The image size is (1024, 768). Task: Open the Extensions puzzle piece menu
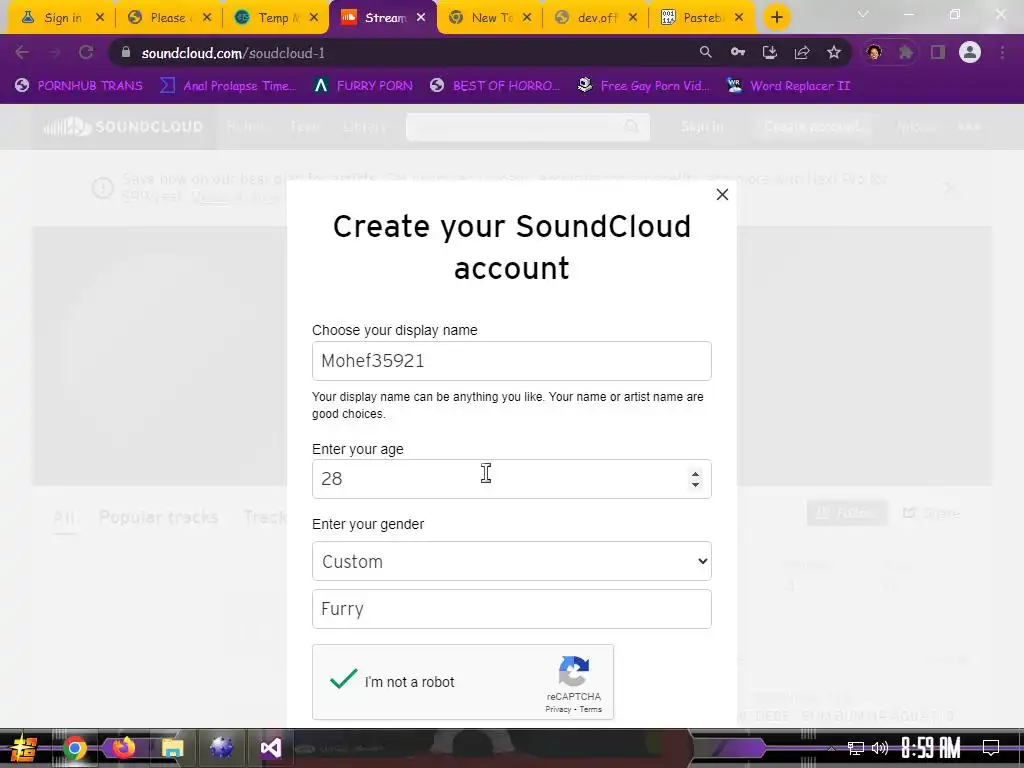click(906, 52)
